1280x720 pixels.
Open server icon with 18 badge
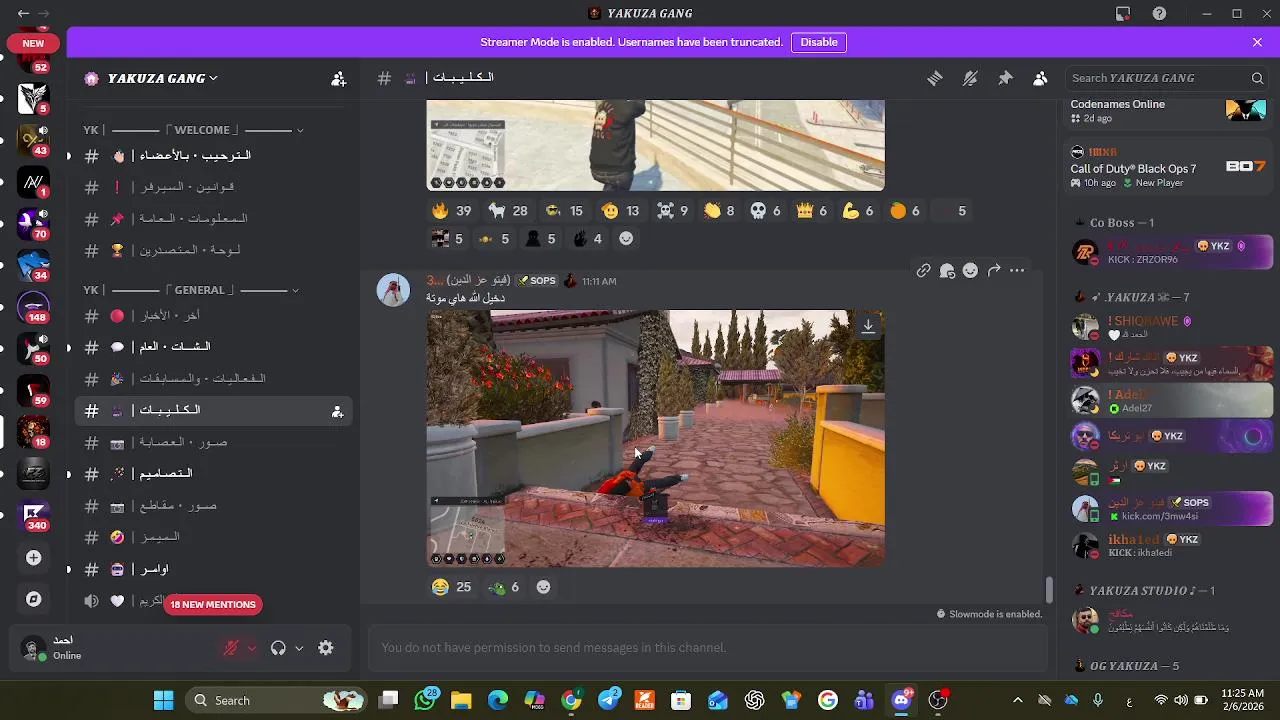tap(34, 430)
